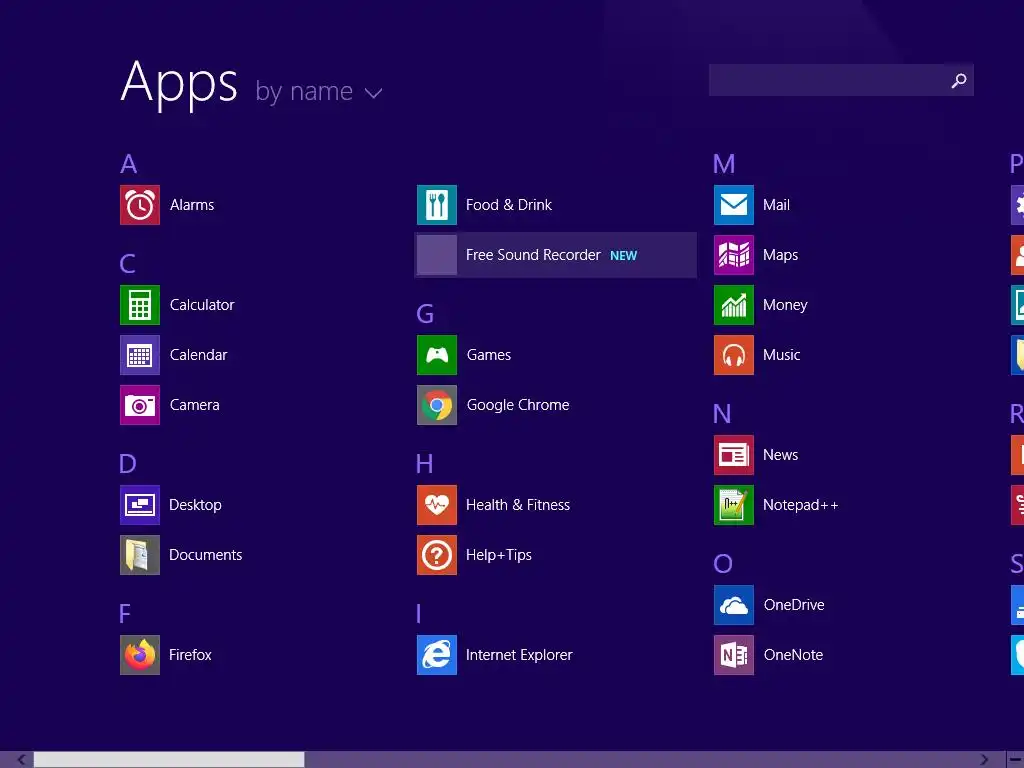Click the 'Money' label
Image resolution: width=1024 pixels, height=768 pixels.
point(786,306)
